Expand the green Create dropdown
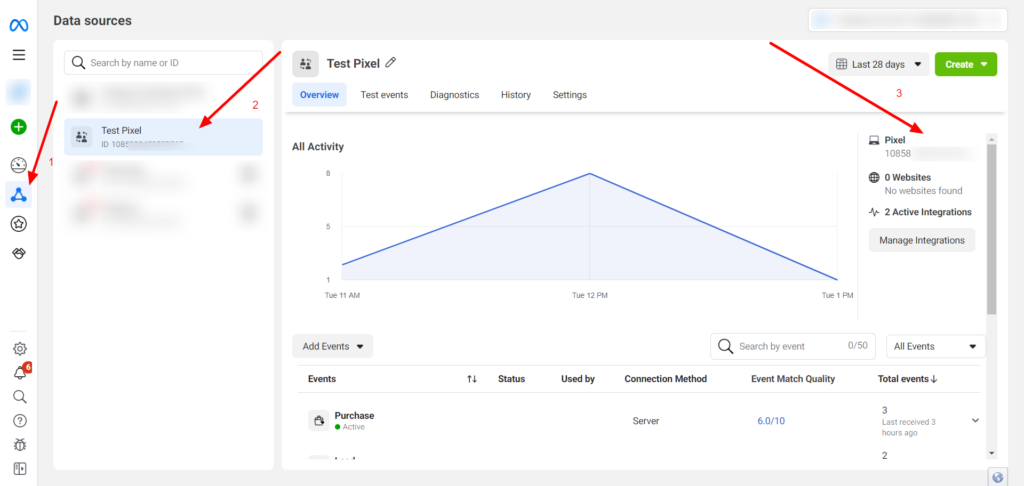Screen dimensions: 1024x486 (965, 65)
